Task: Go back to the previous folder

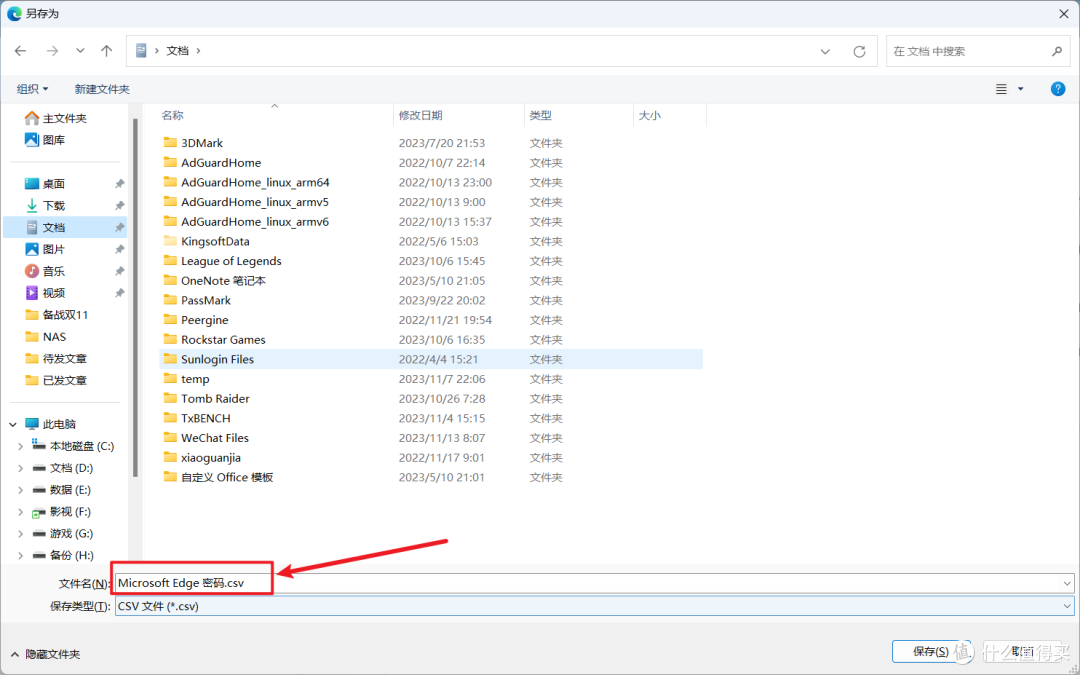Action: pyautogui.click(x=21, y=51)
